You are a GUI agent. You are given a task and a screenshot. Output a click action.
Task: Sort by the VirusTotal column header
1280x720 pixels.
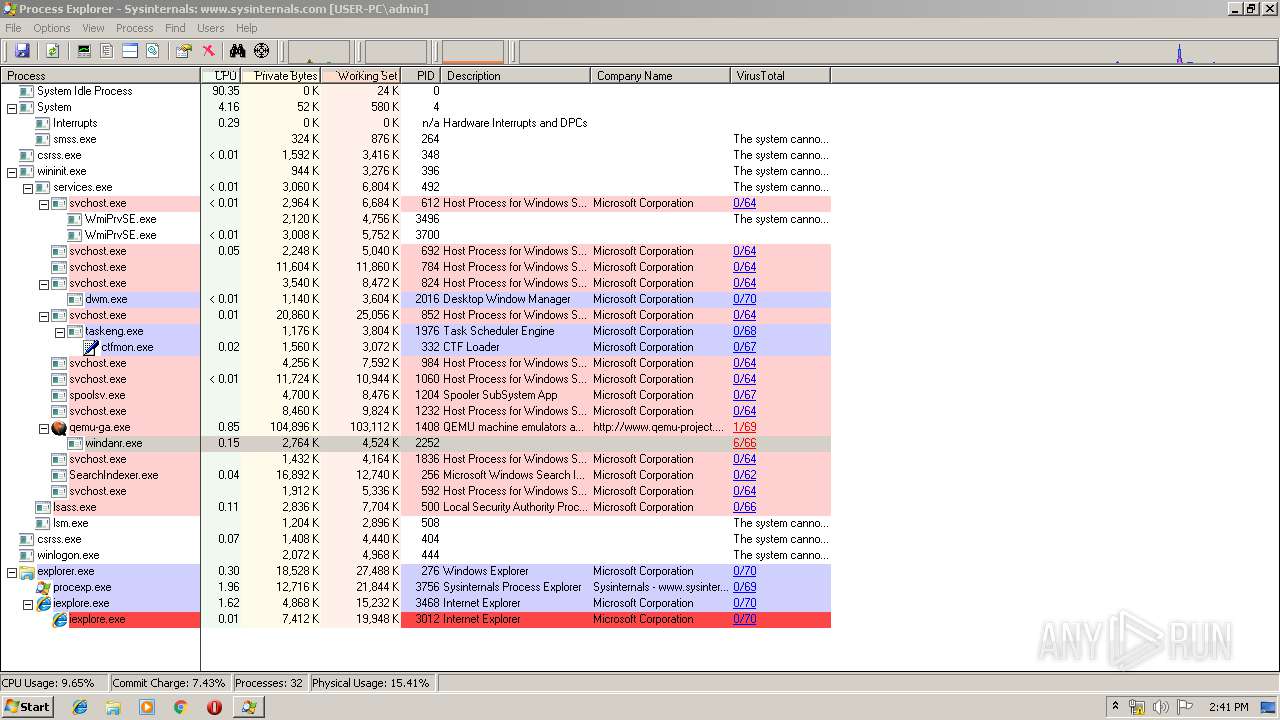780,75
